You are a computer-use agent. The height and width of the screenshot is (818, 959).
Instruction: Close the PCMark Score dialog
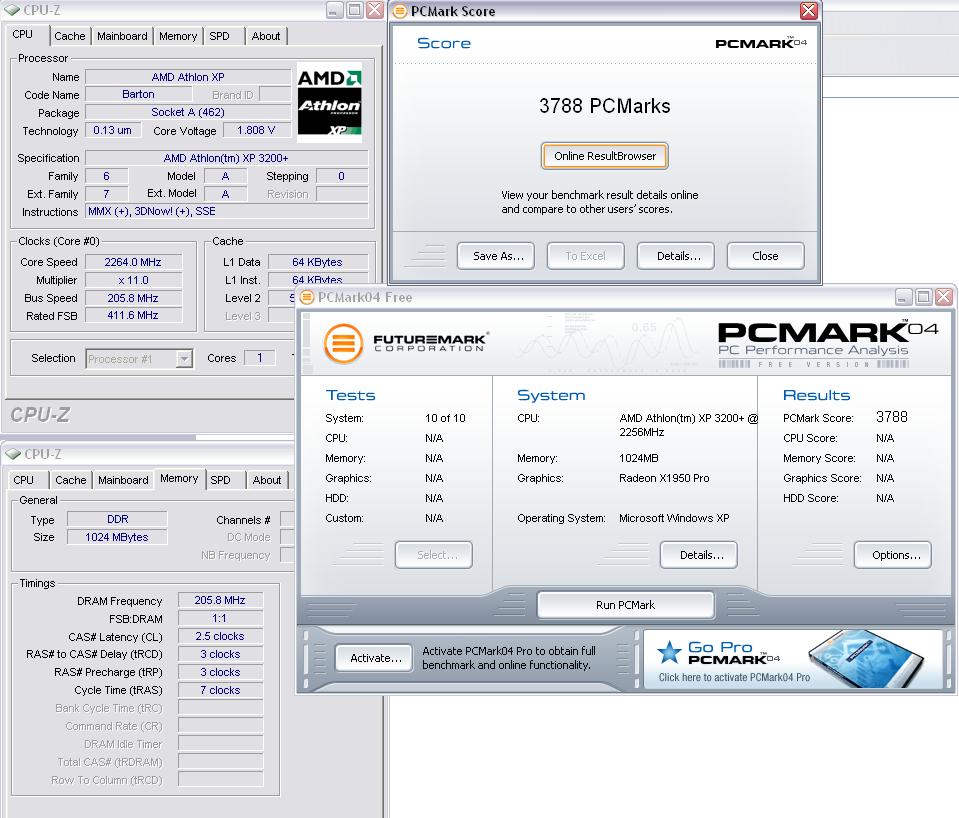click(x=809, y=10)
